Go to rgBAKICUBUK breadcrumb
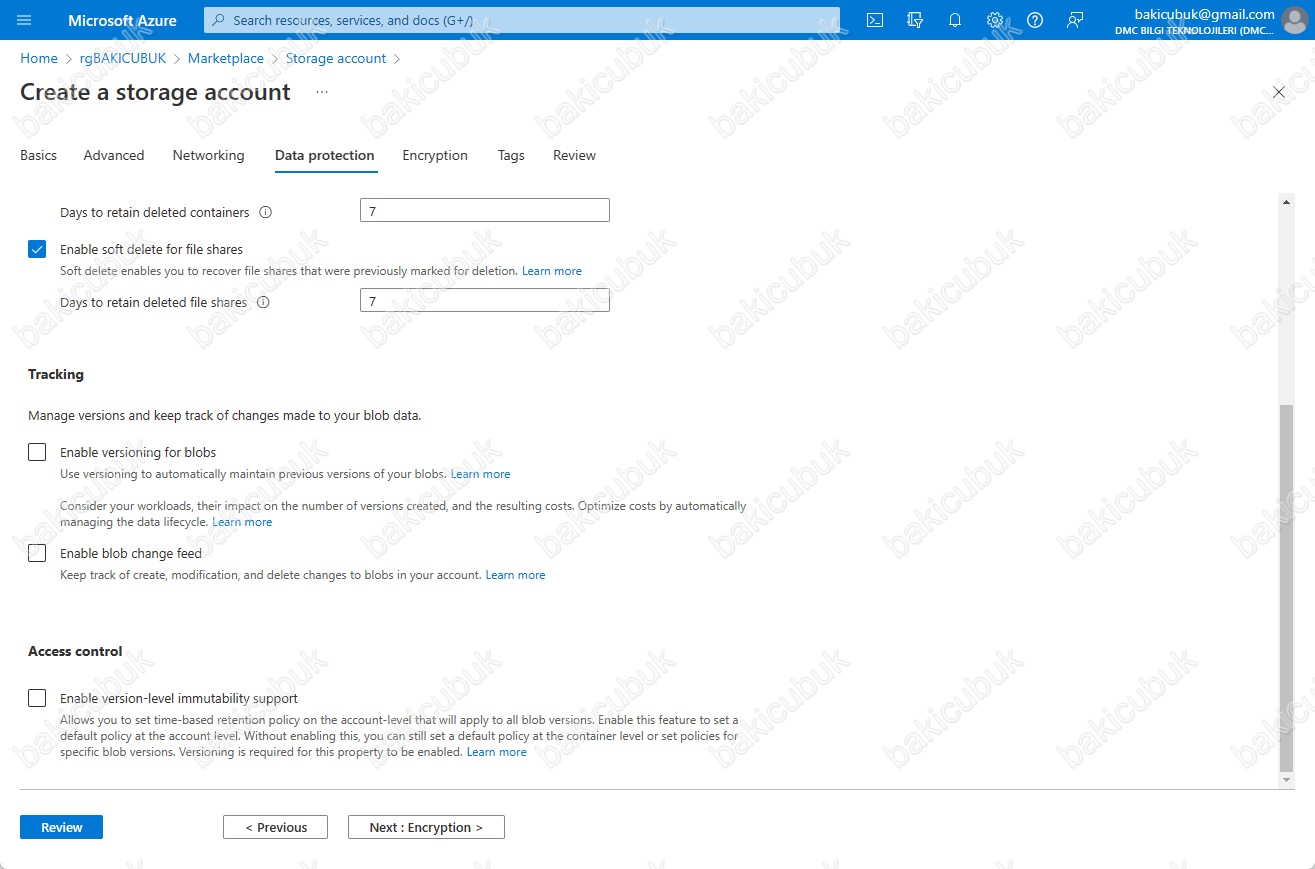1315x869 pixels. (123, 58)
